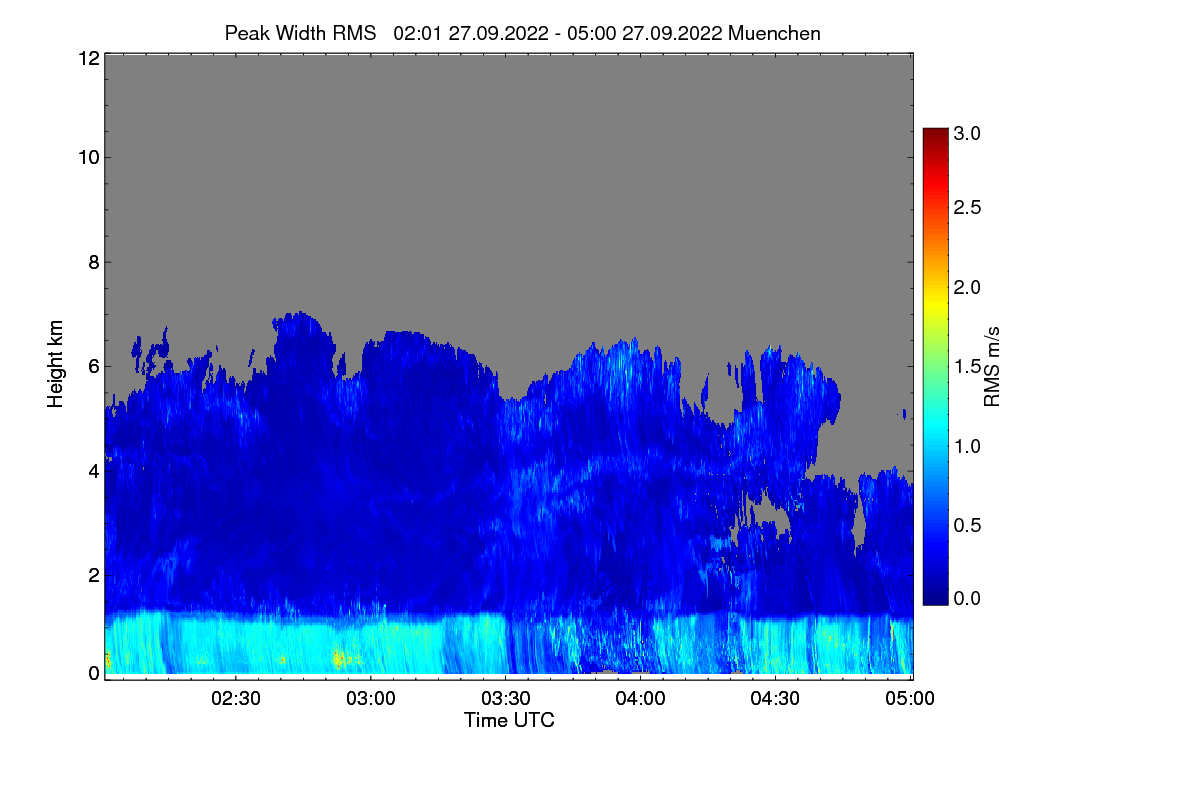1200x800 pixels.
Task: Click the 'Time UTC' axis label
Action: click(509, 720)
